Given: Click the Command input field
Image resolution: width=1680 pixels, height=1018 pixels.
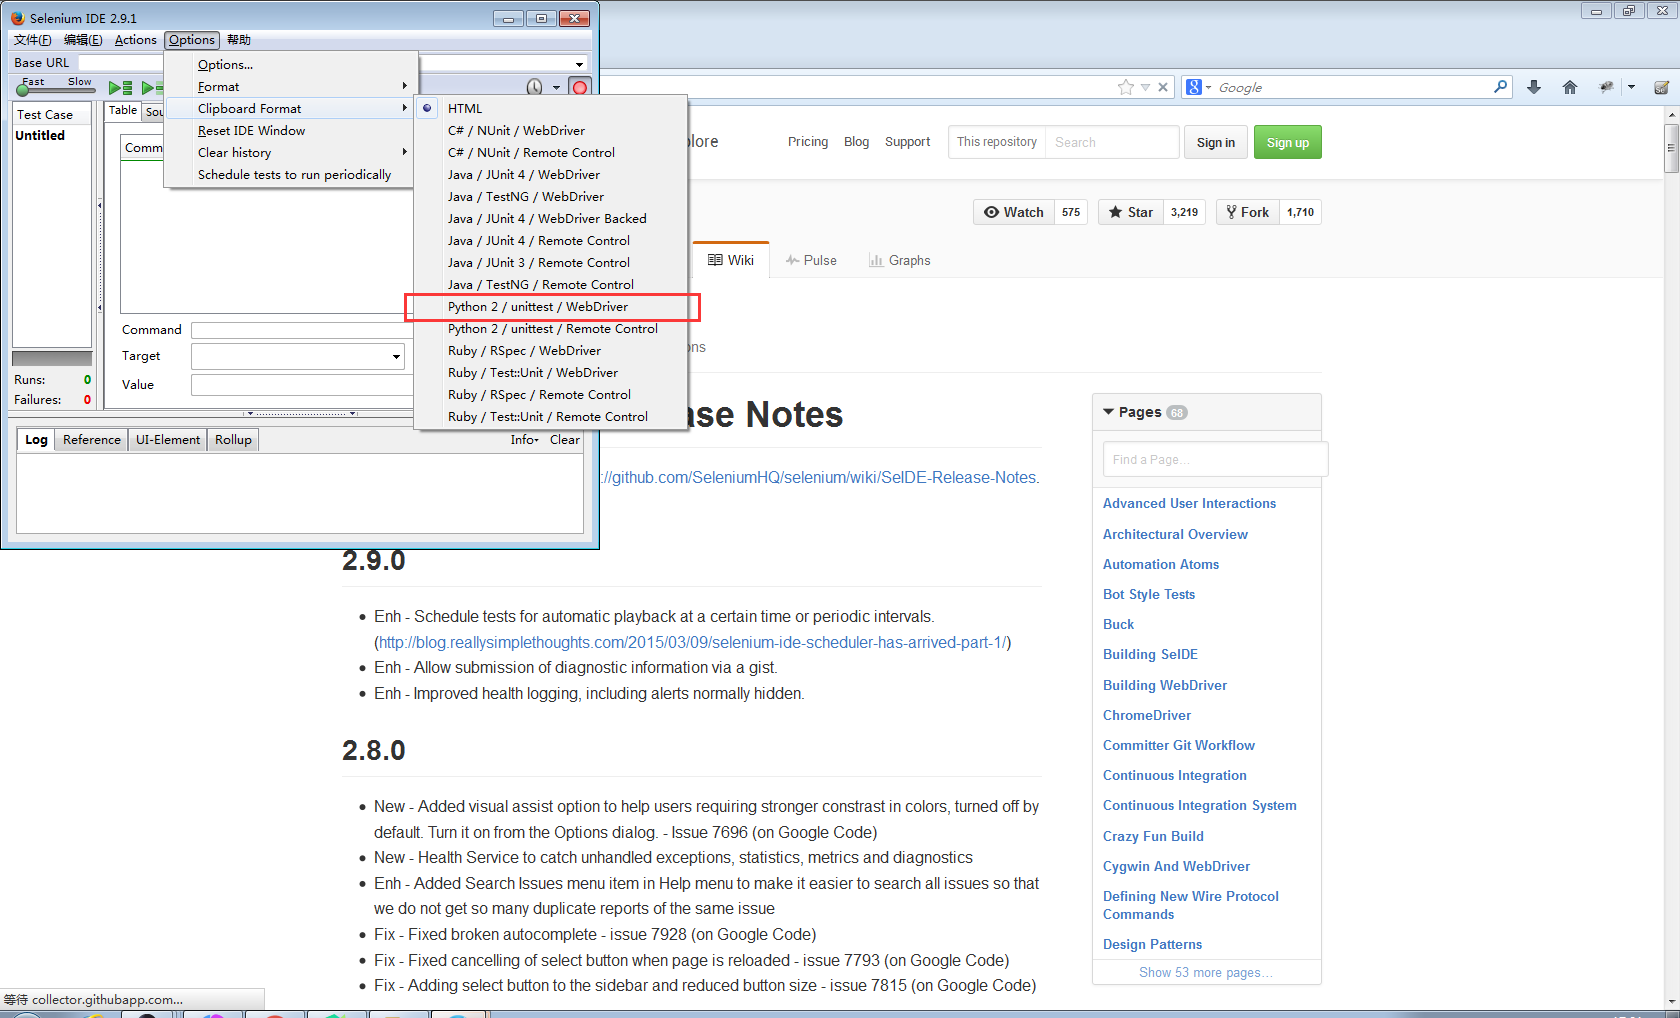Looking at the screenshot, I should click(302, 330).
